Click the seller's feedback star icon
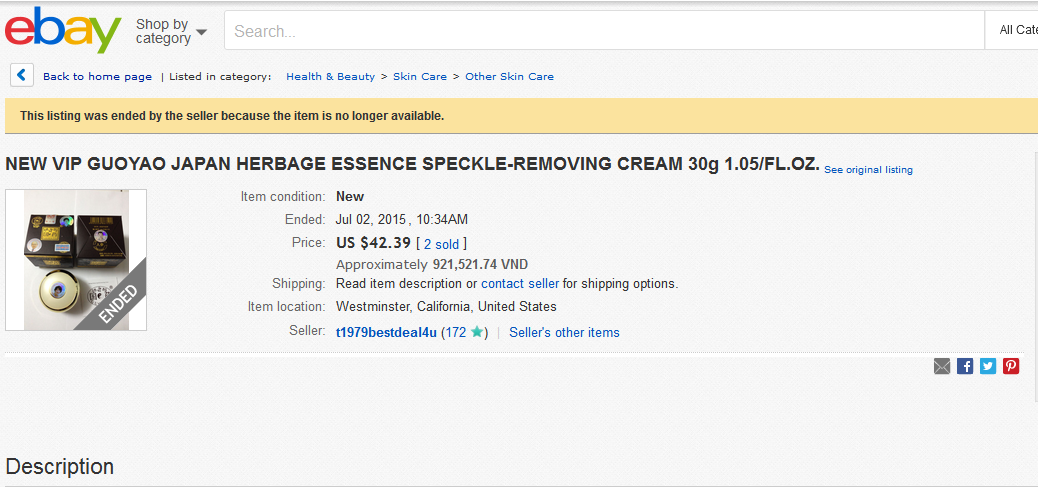Image resolution: width=1038 pixels, height=487 pixels. coord(477,332)
